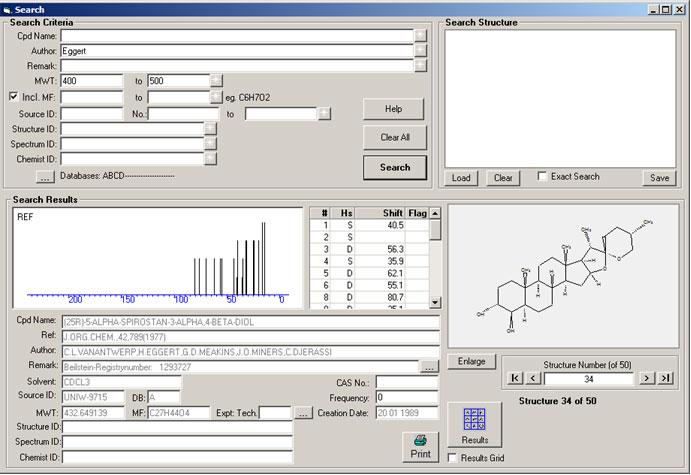Go to the previous structure
This screenshot has height=475, width=691.
click(533, 378)
